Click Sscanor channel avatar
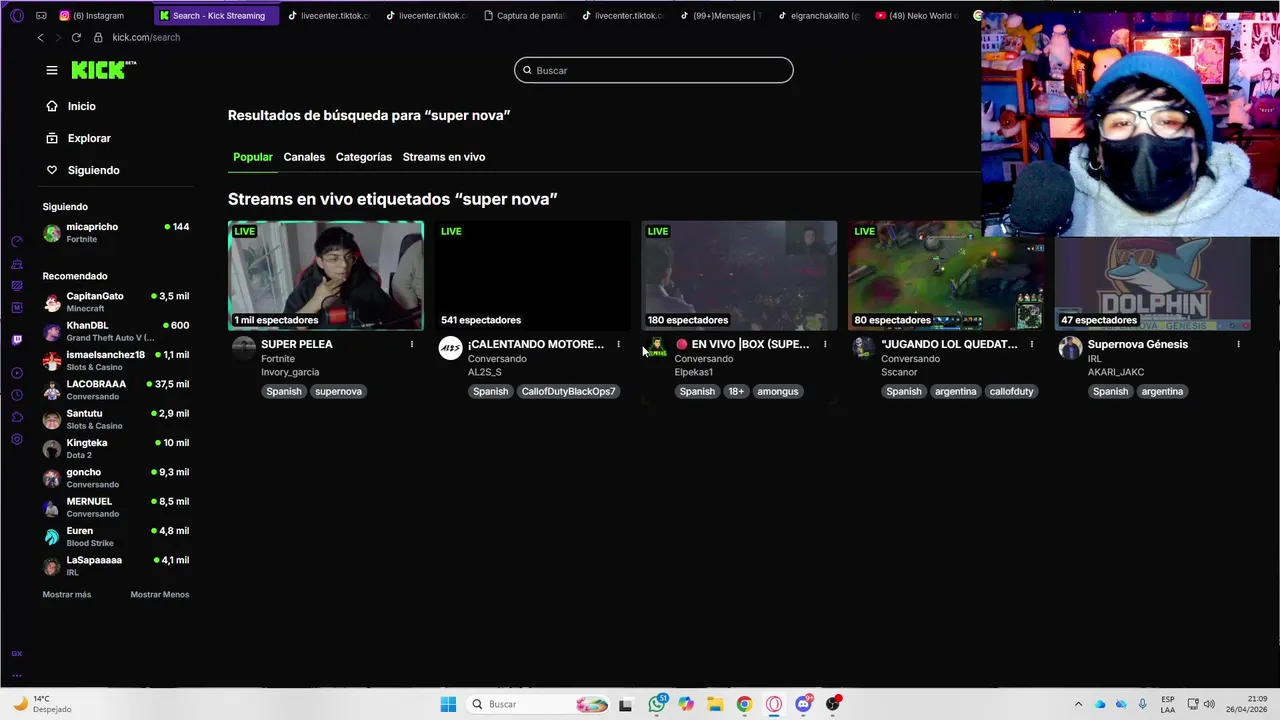The height and width of the screenshot is (720, 1280). coord(864,348)
